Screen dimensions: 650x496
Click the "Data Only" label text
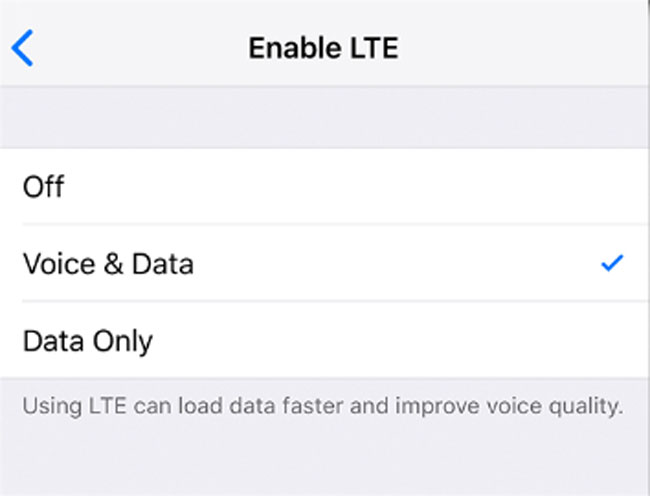coord(87,341)
